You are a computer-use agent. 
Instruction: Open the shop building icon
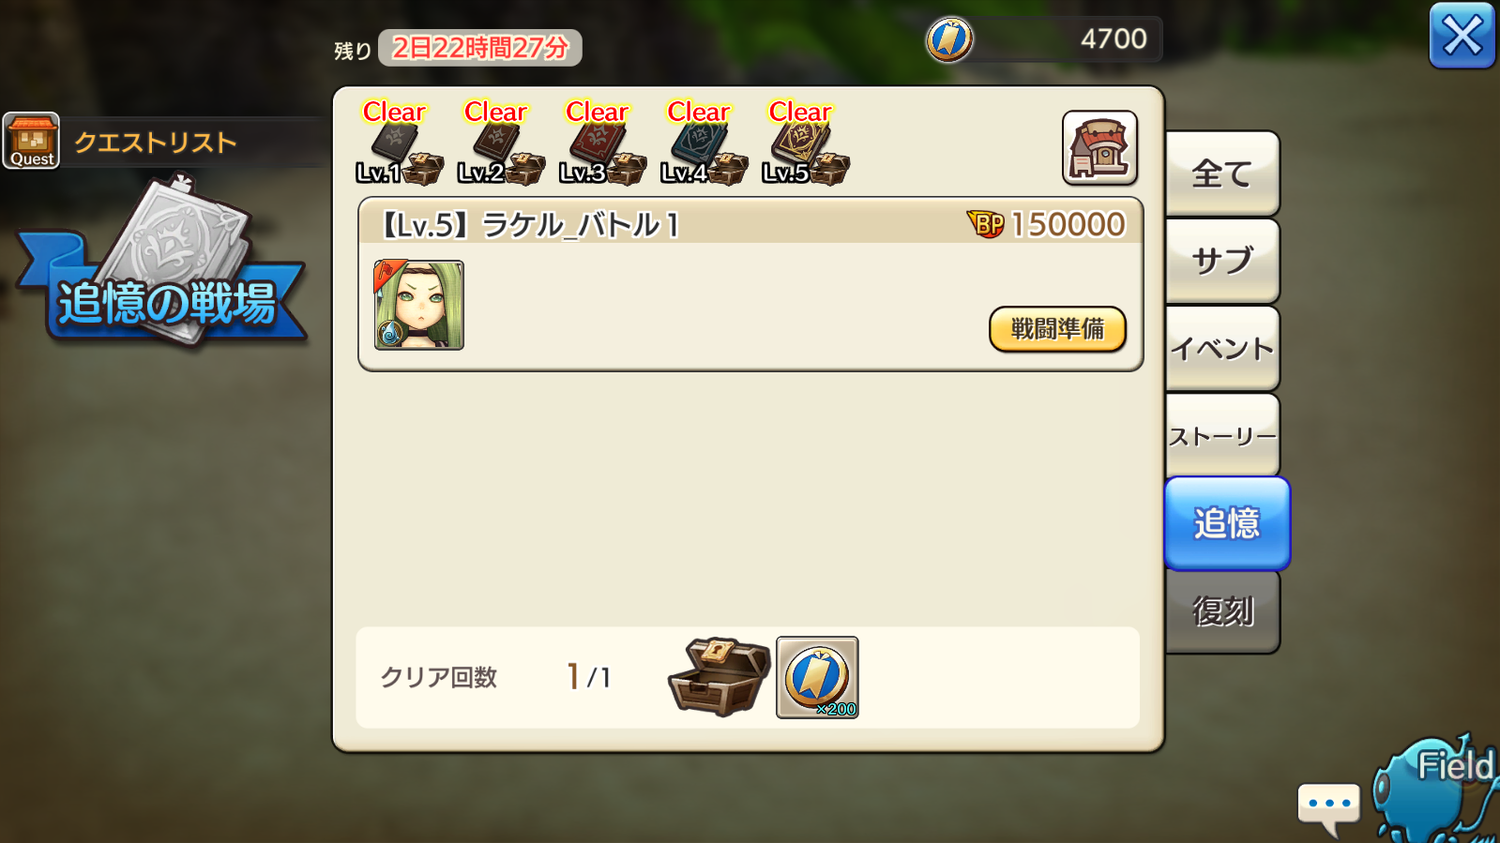pyautogui.click(x=1099, y=148)
